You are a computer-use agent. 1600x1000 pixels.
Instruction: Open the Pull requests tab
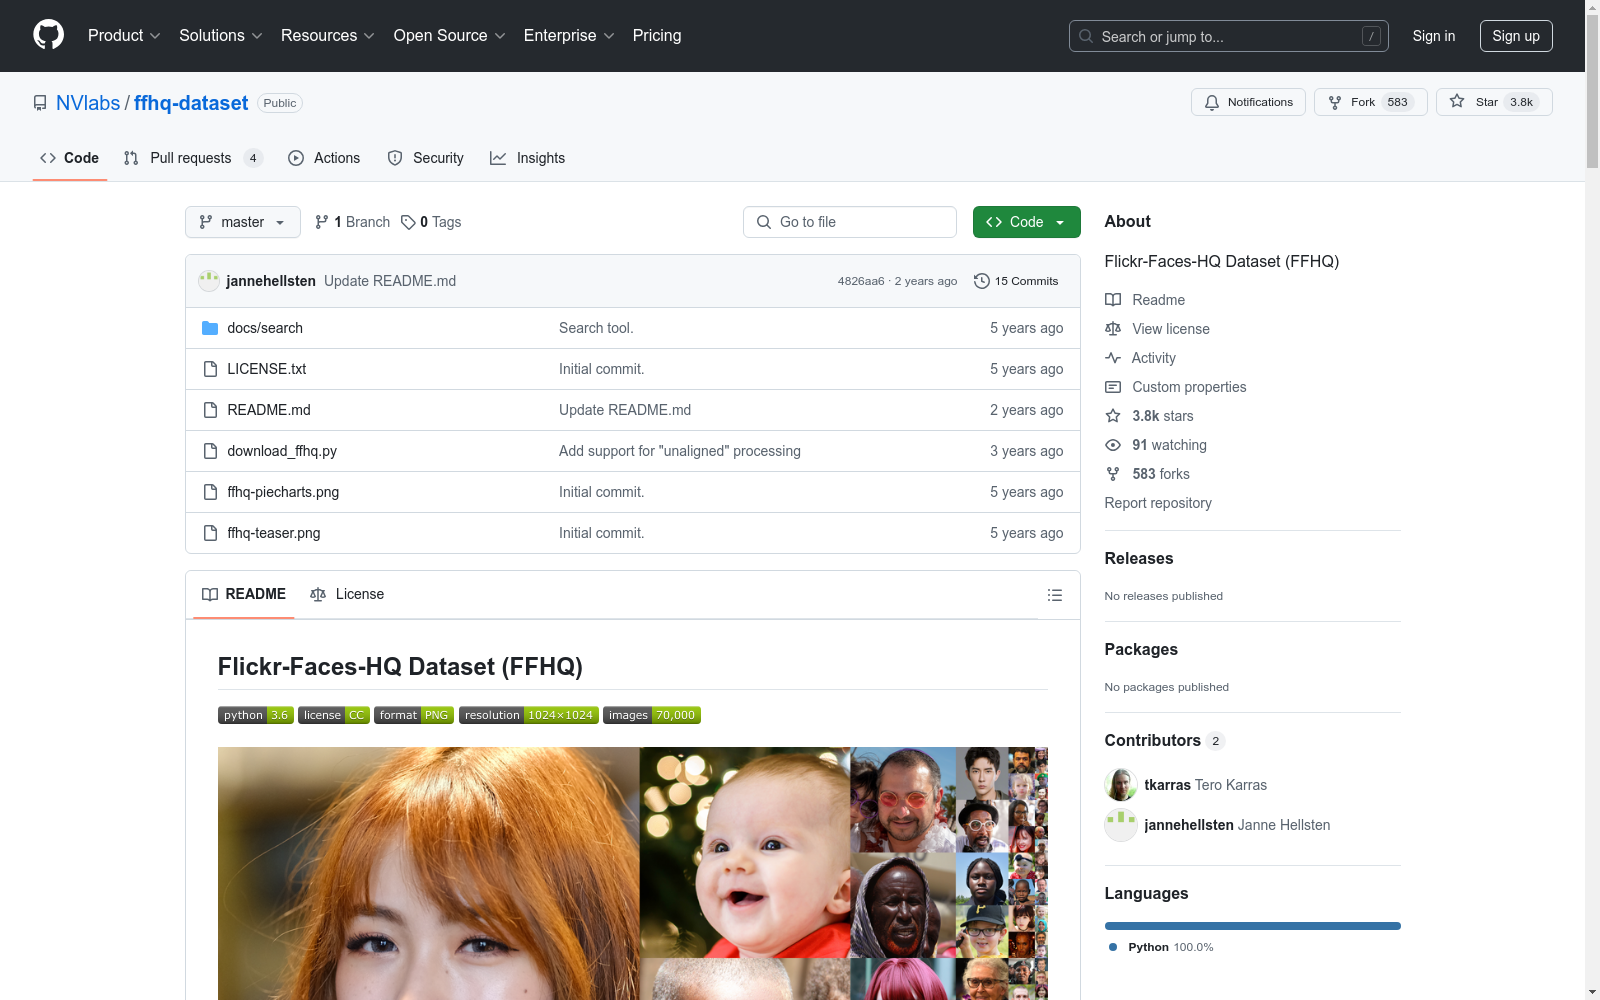click(x=193, y=158)
